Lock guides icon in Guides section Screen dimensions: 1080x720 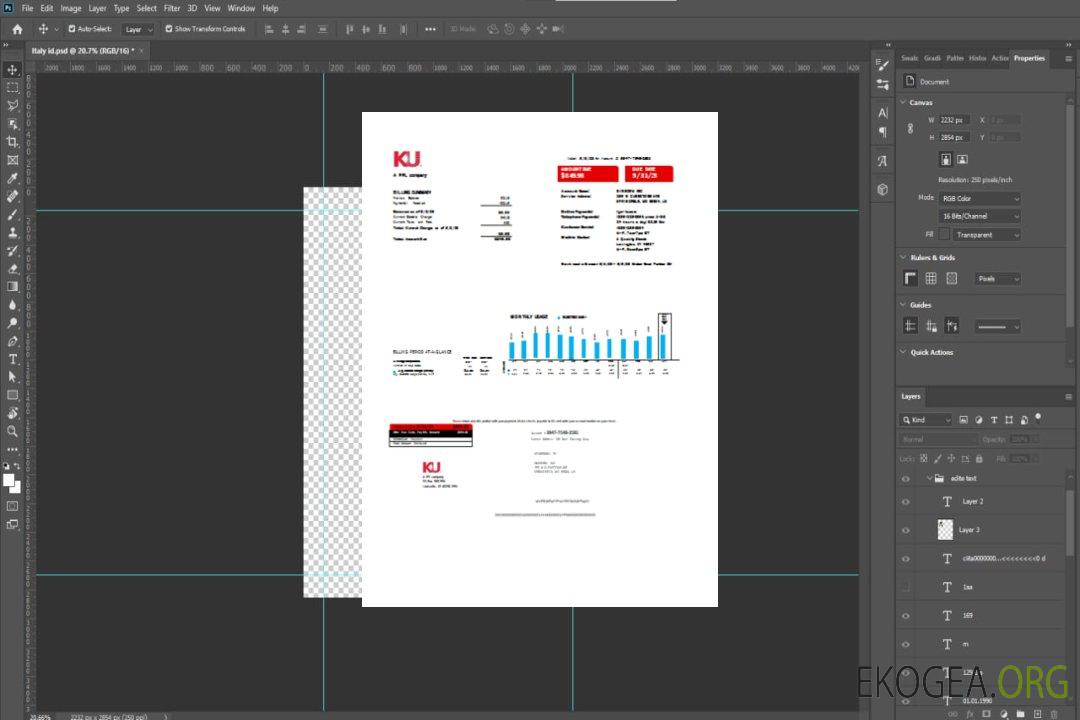click(x=931, y=326)
